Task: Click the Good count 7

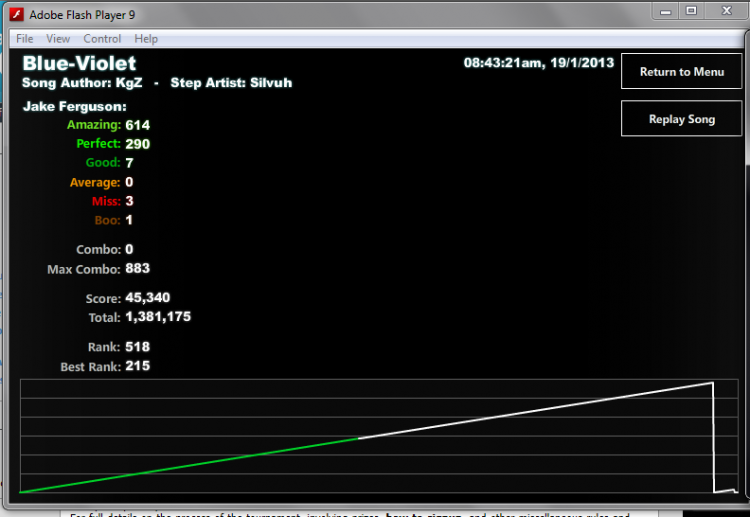Action: 129,163
